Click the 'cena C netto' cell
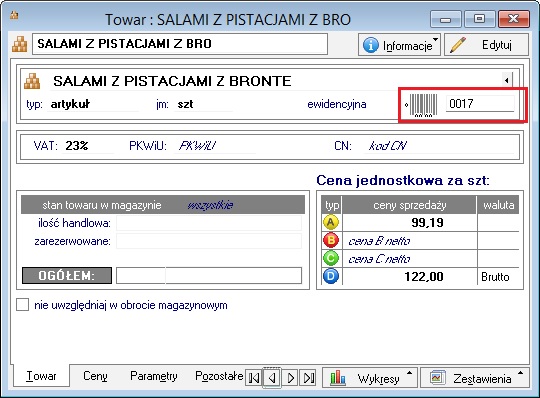 click(410, 259)
